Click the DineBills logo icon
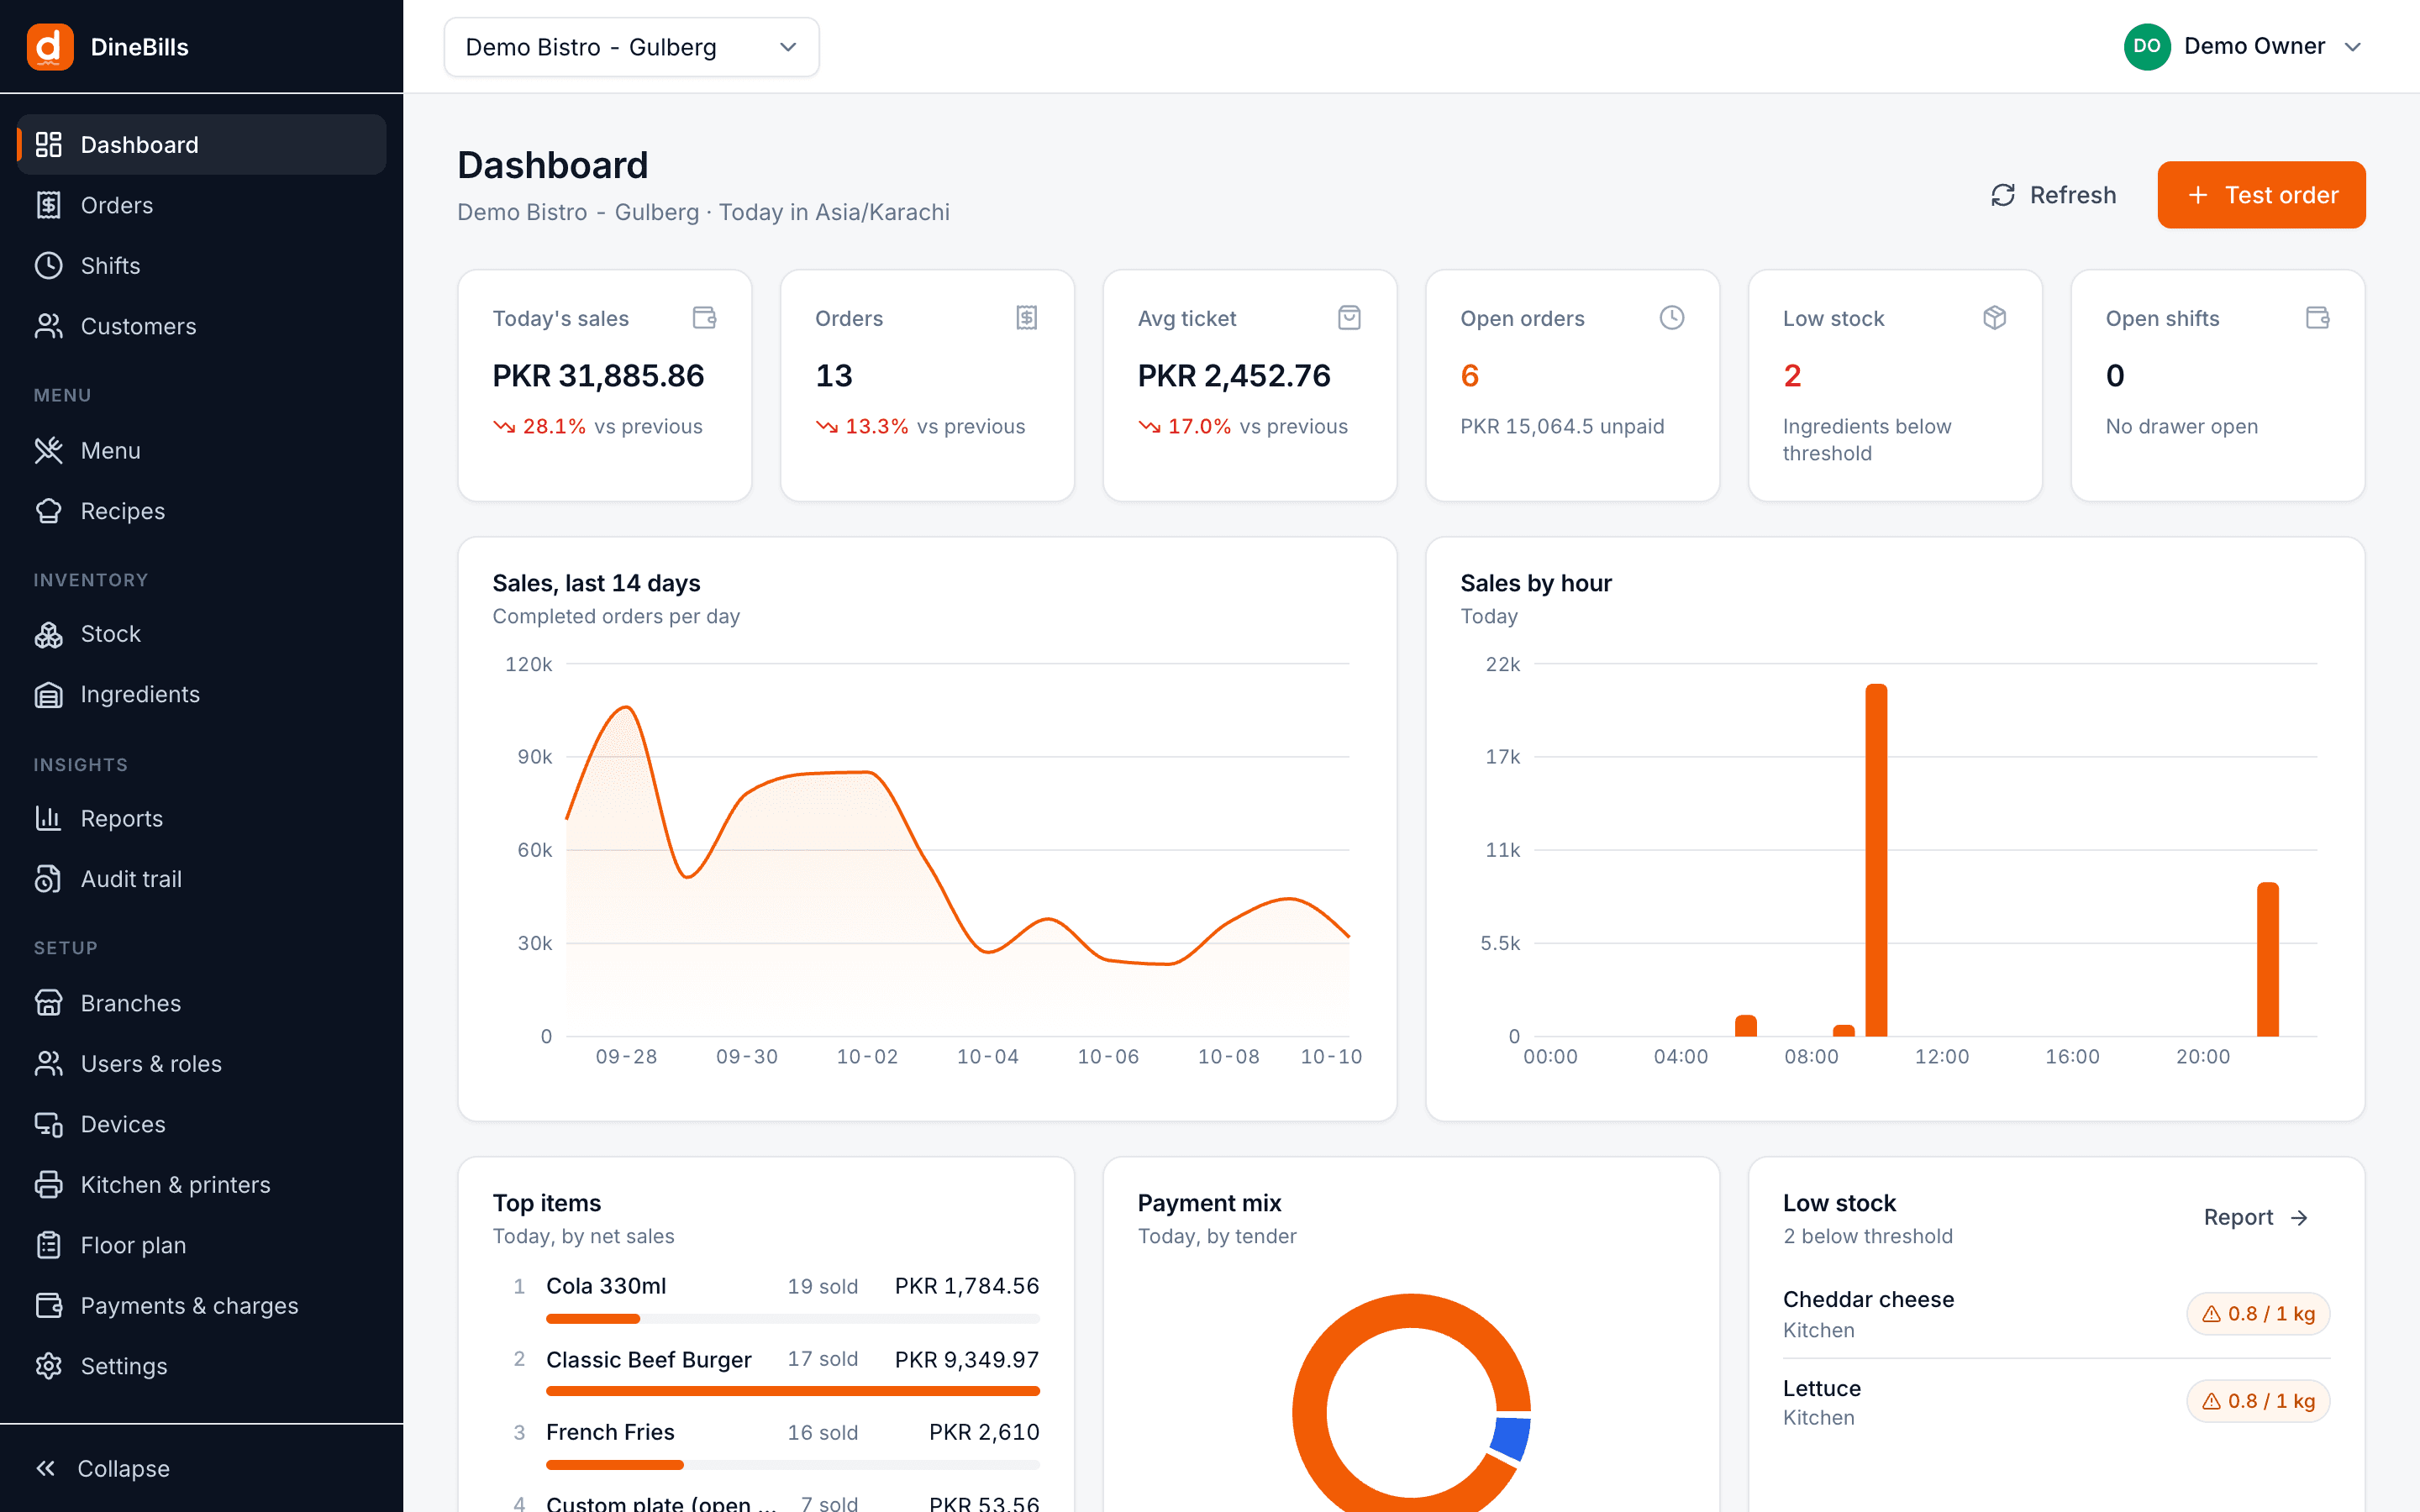 pos(50,47)
